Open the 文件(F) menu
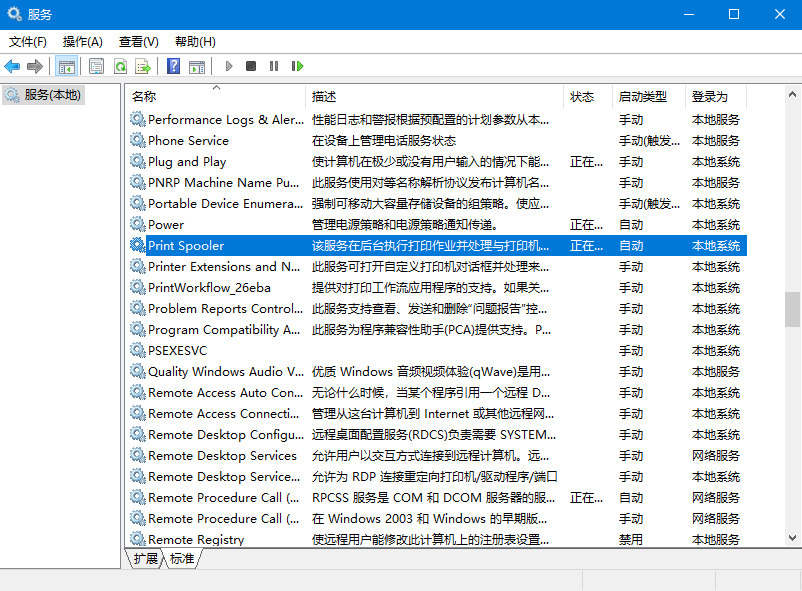Viewport: 802px width, 591px height. [28, 41]
